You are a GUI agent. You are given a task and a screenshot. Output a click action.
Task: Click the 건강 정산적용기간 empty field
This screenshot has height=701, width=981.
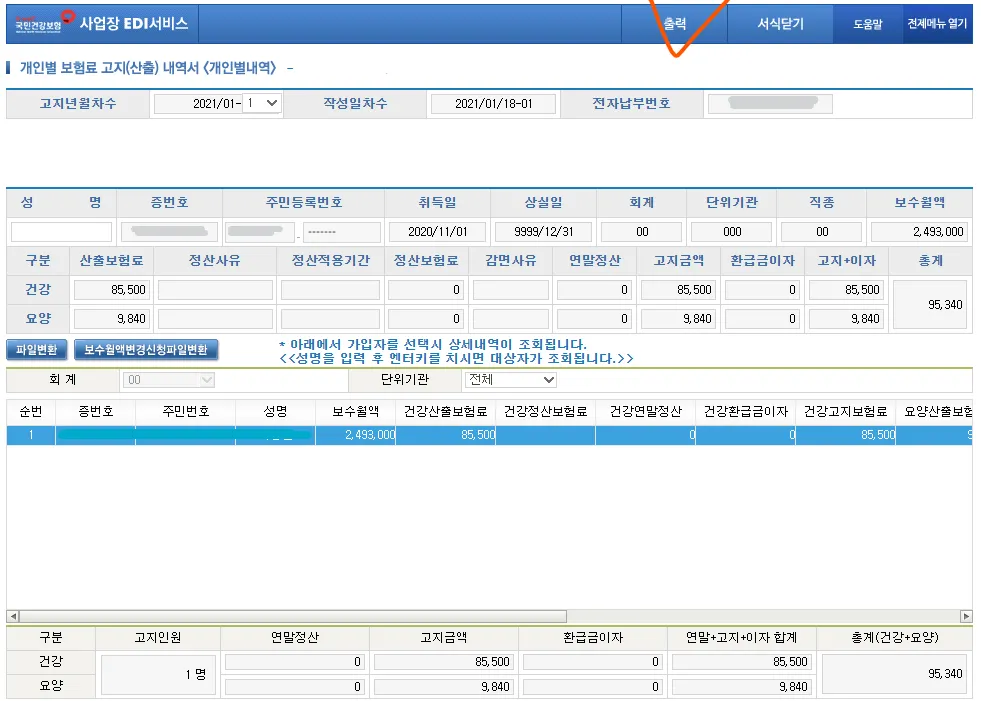click(x=330, y=290)
